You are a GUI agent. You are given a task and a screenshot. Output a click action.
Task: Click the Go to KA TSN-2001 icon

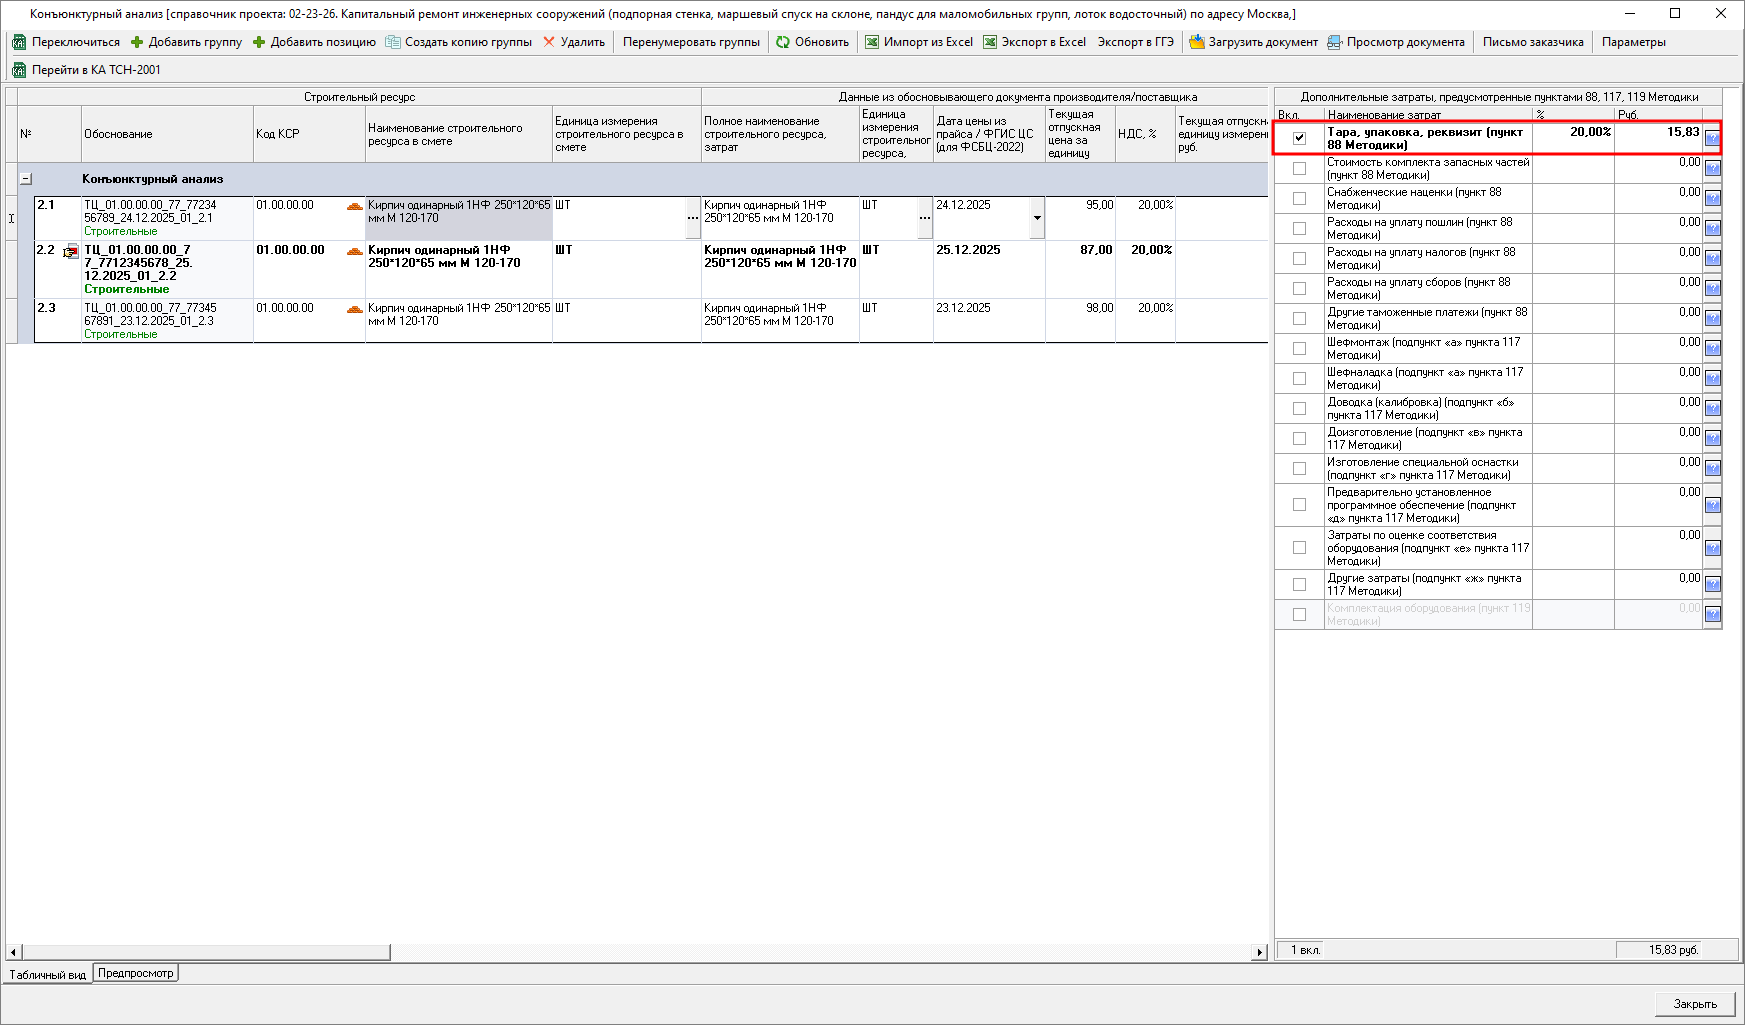pyautogui.click(x=19, y=70)
